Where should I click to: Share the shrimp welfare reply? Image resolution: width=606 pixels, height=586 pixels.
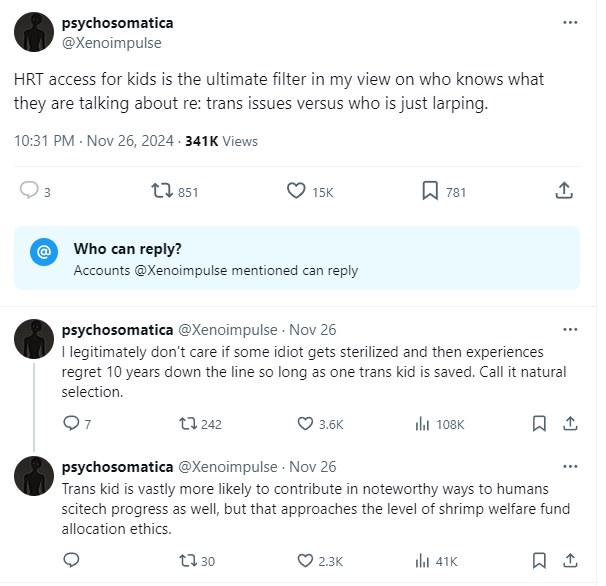569,561
